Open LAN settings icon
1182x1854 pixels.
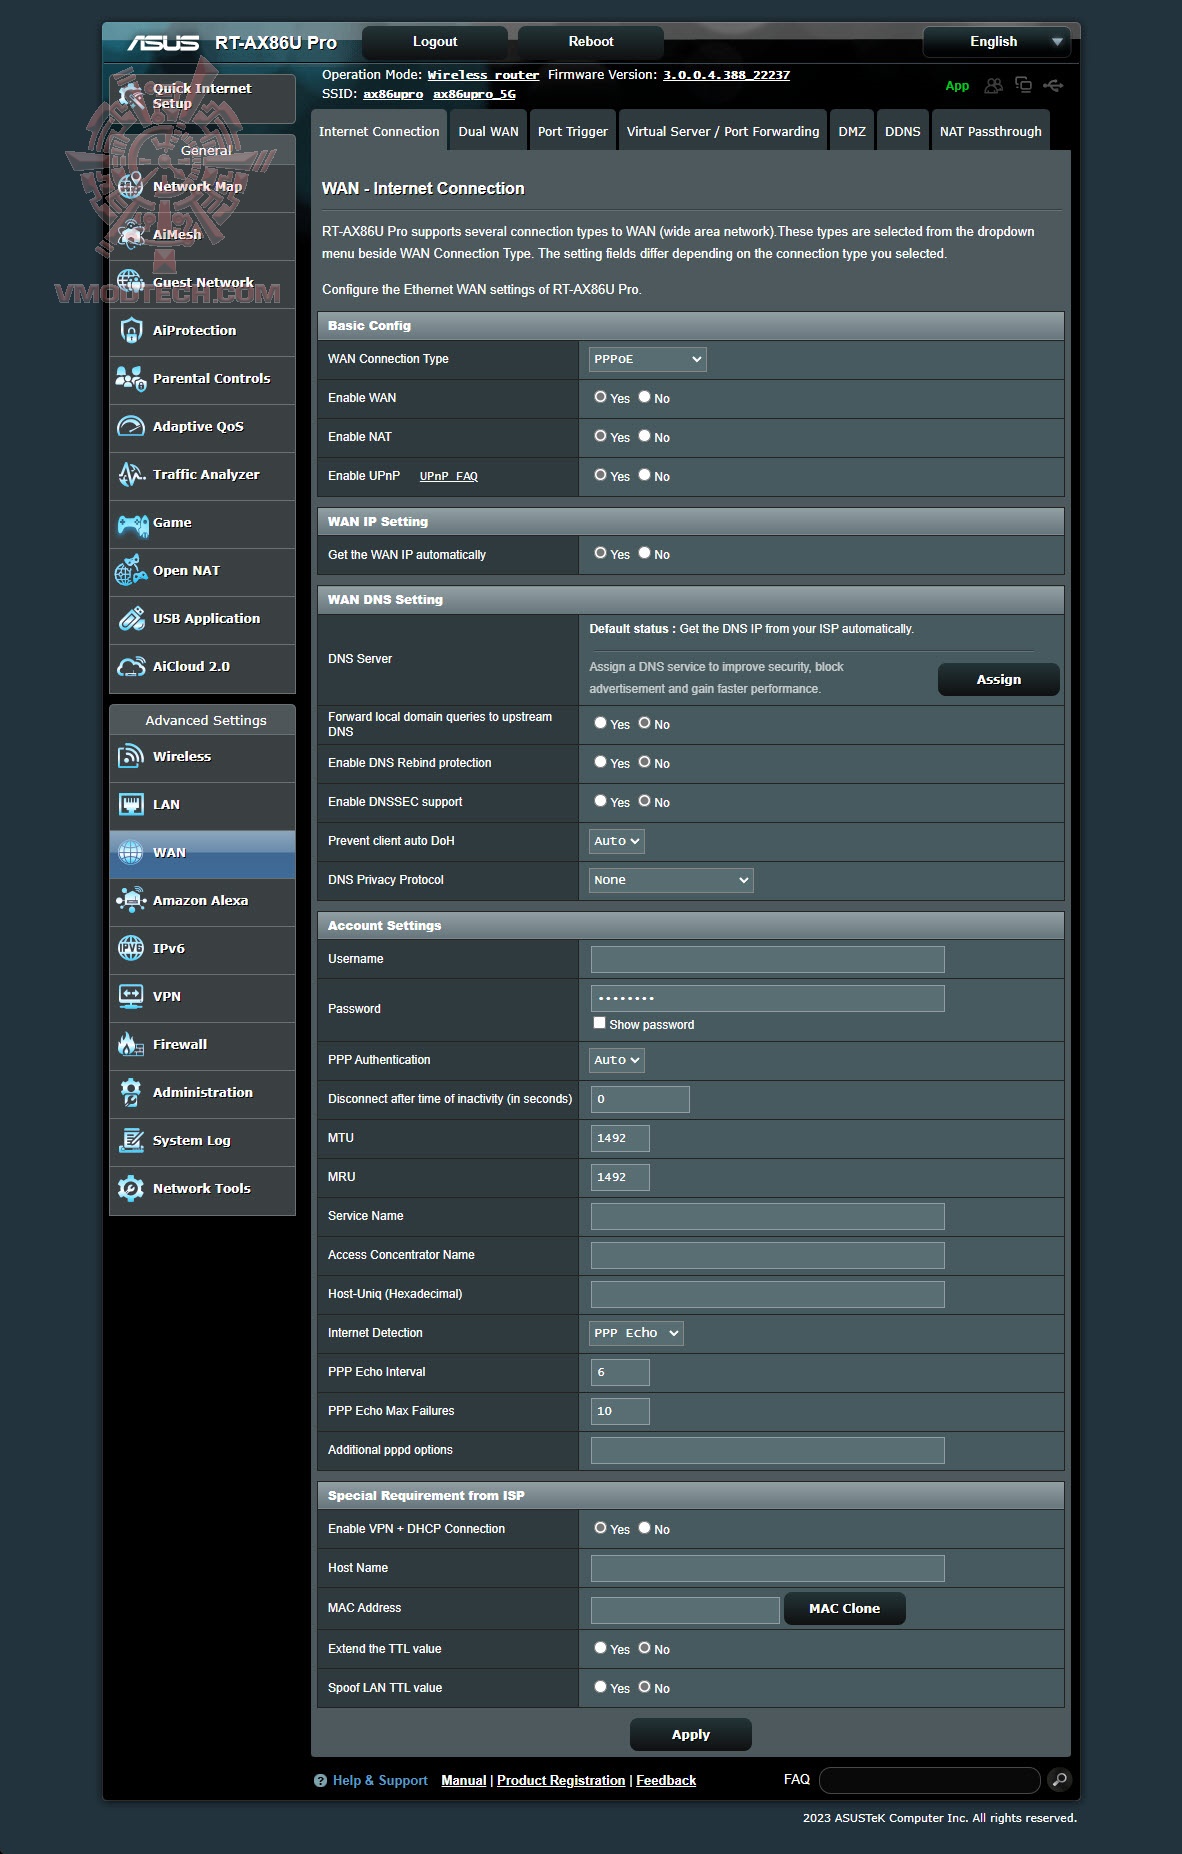coord(131,804)
